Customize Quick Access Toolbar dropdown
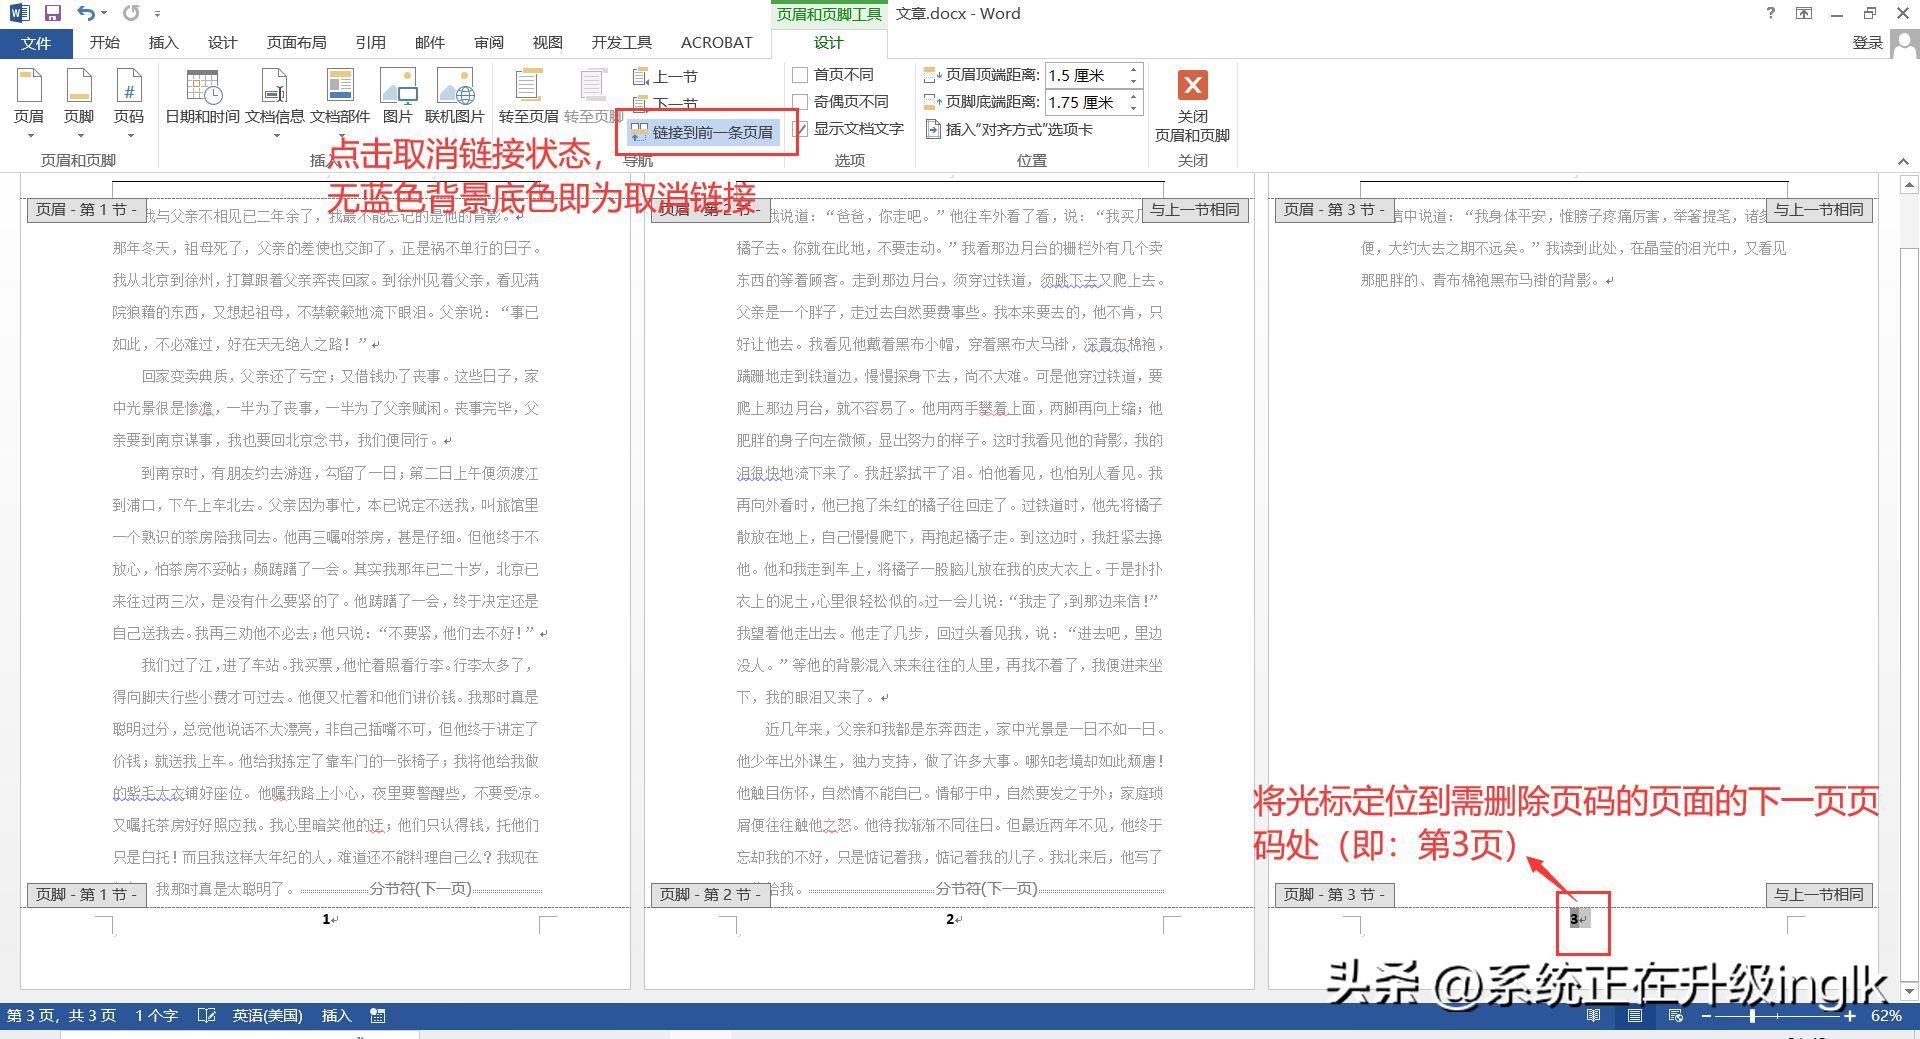This screenshot has height=1039, width=1920. click(158, 14)
